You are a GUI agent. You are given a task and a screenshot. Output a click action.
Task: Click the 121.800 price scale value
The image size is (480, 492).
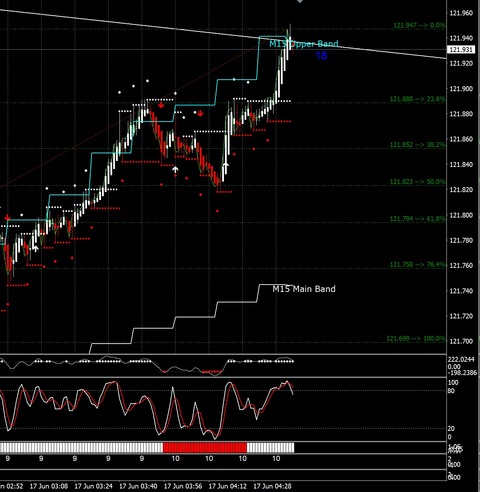click(x=461, y=215)
